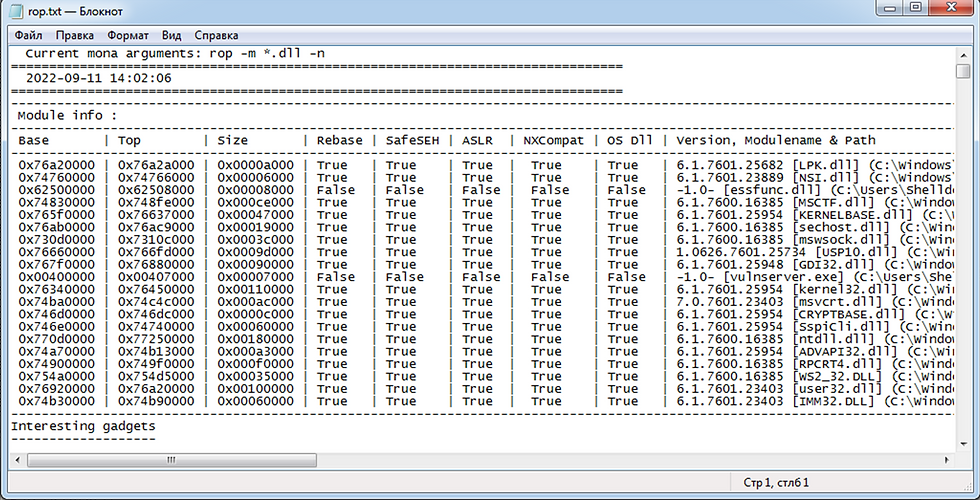Screen dimensions: 980x500
Task: Click the 'Interesting gadgets' heading
Action: pos(83,426)
